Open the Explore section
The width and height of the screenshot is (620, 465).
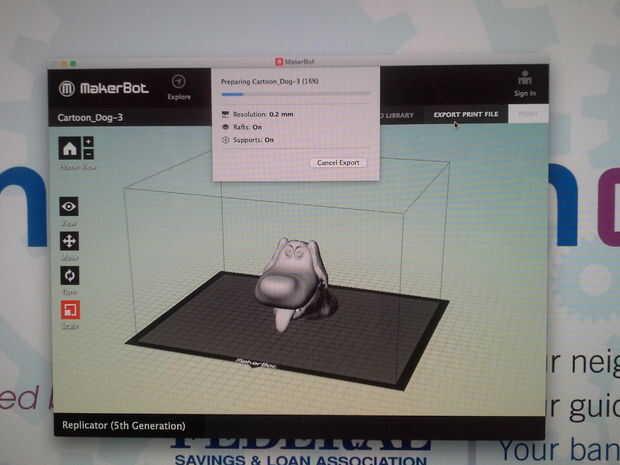(179, 88)
